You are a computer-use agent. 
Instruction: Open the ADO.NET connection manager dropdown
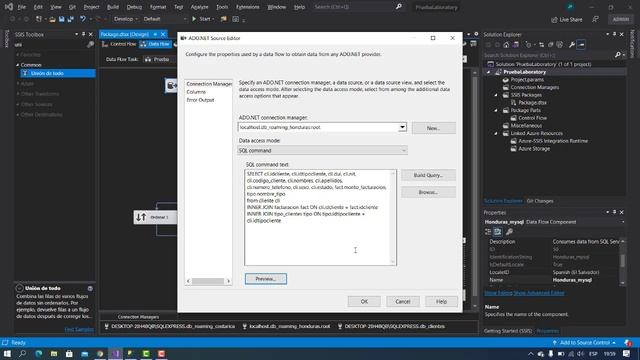[402, 127]
